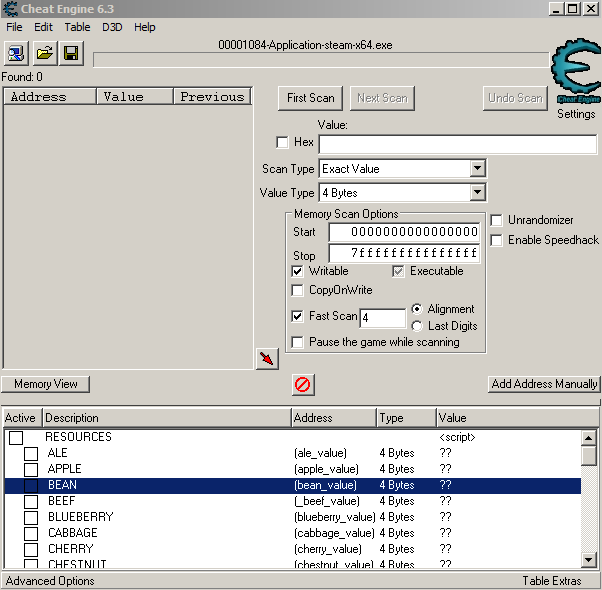The height and width of the screenshot is (590, 602).
Task: Open Advanced Options
Action: click(x=50, y=581)
